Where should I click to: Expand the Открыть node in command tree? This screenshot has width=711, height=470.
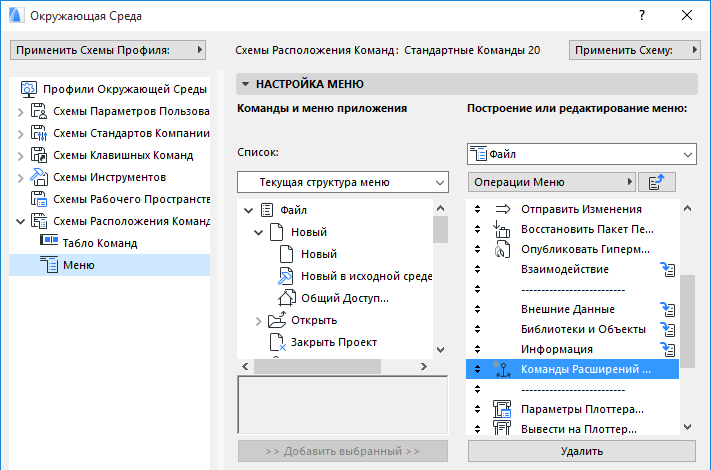(x=258, y=320)
